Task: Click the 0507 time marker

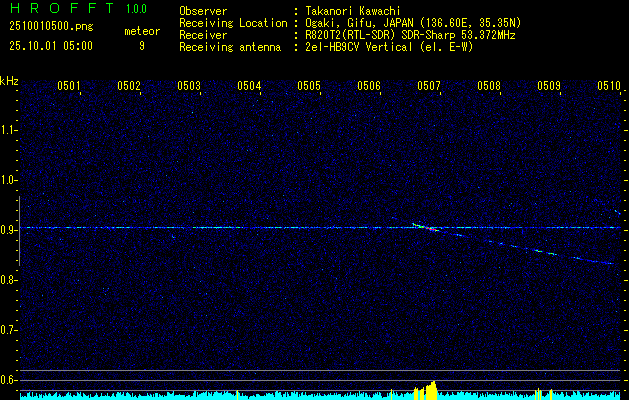Action: [429, 86]
